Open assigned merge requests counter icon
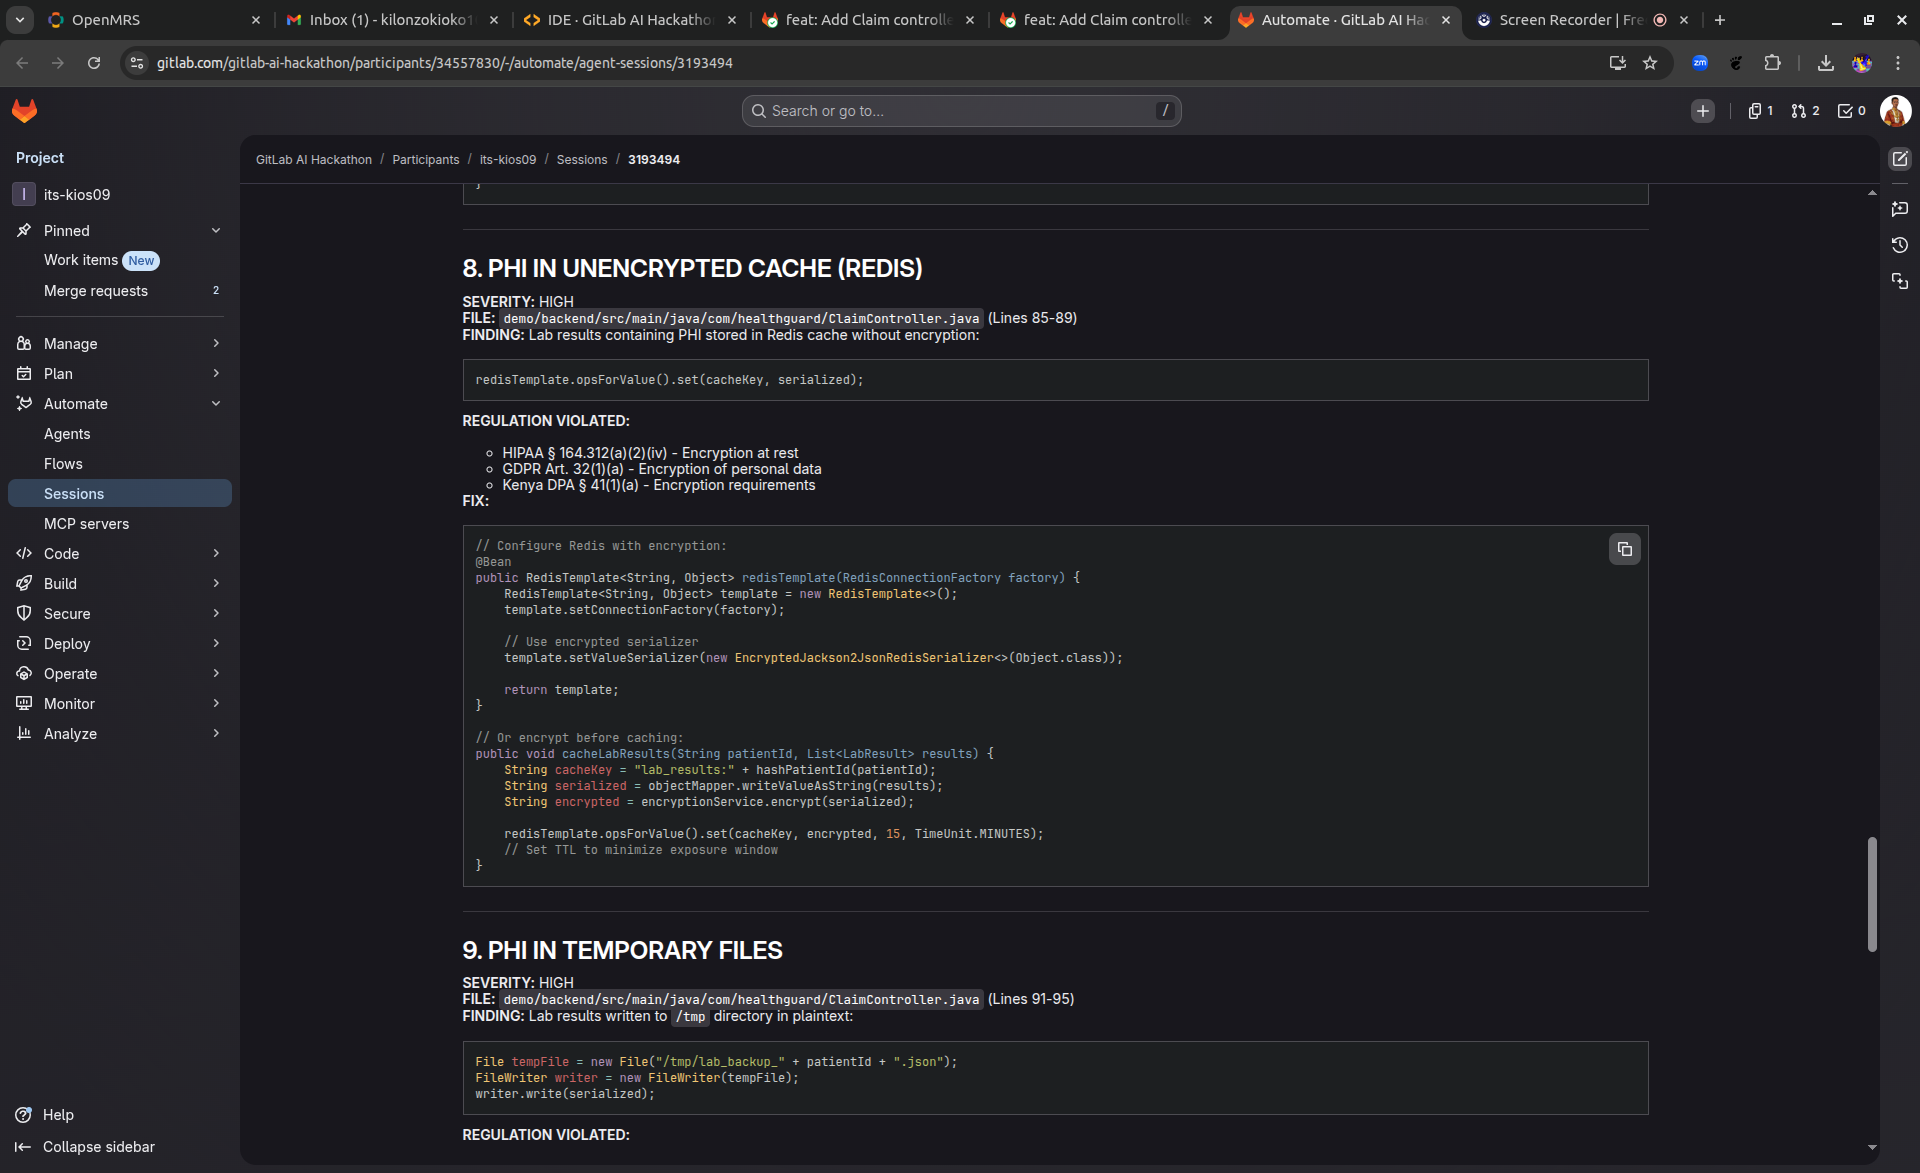The width and height of the screenshot is (1920, 1173). coord(1805,111)
